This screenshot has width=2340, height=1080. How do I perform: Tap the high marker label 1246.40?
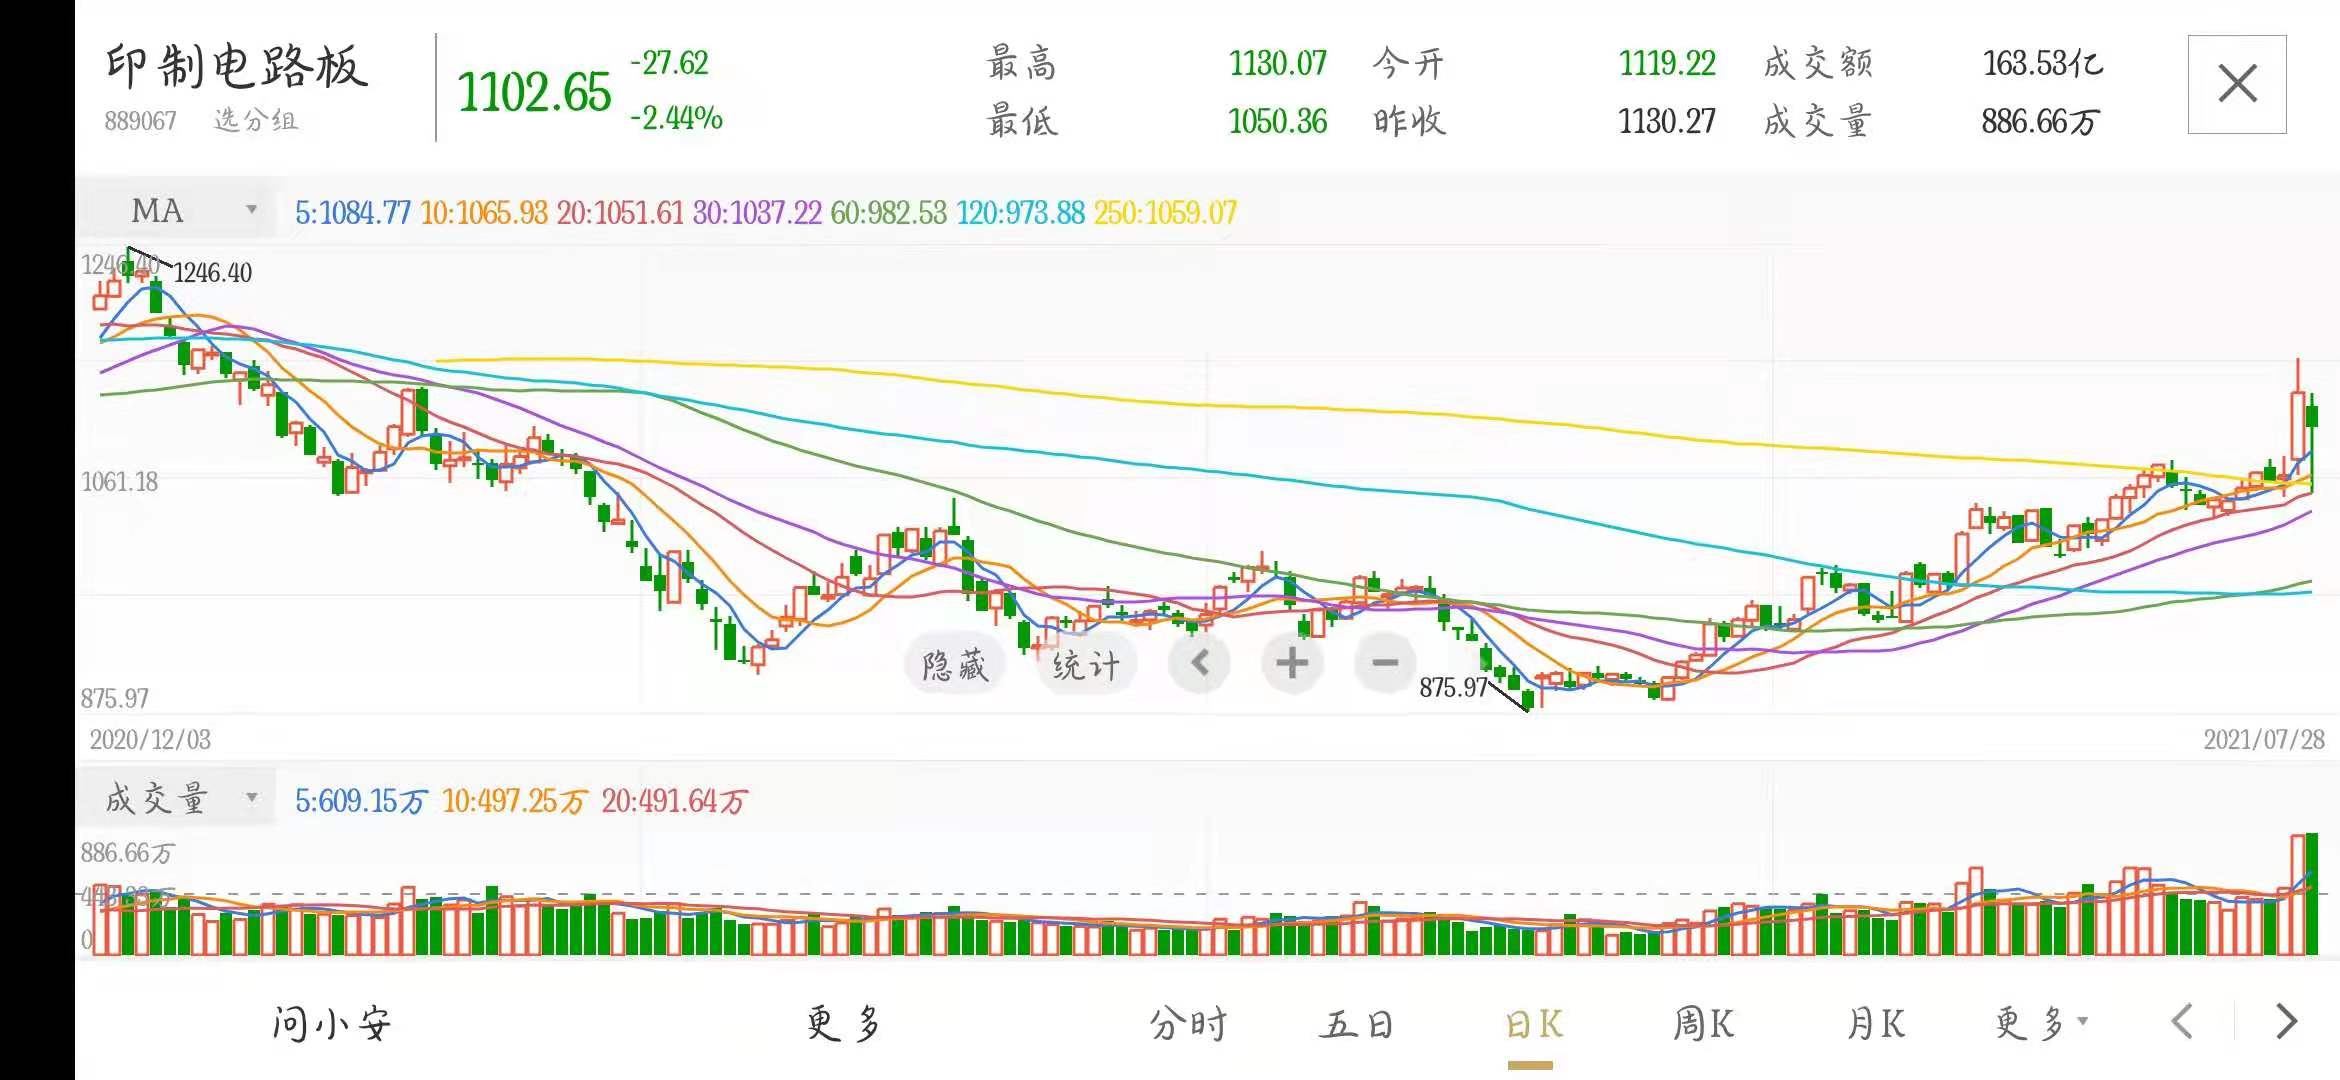[x=213, y=272]
